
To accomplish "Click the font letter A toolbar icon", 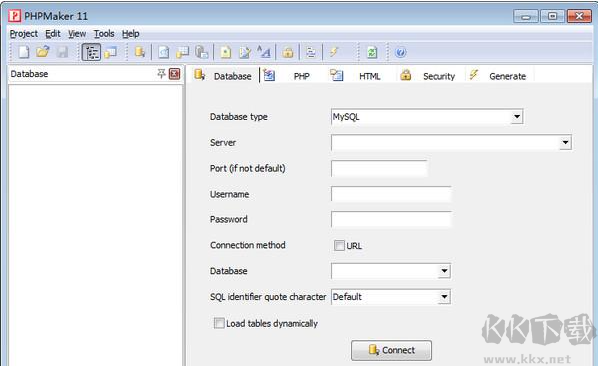I will (264, 52).
